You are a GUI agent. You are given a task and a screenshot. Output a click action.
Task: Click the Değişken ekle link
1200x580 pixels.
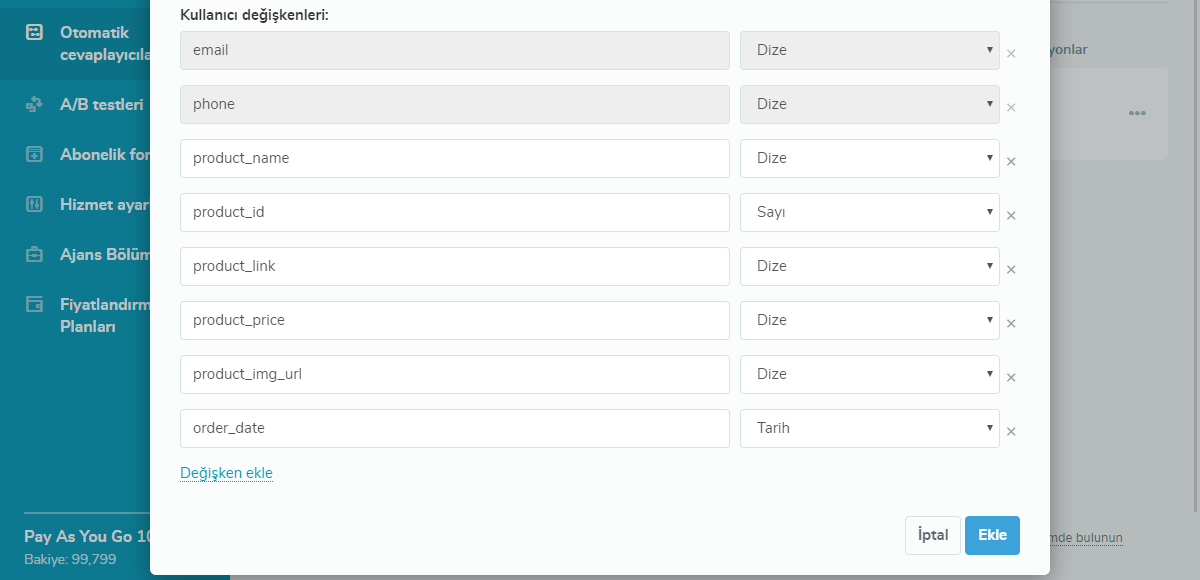tap(226, 473)
